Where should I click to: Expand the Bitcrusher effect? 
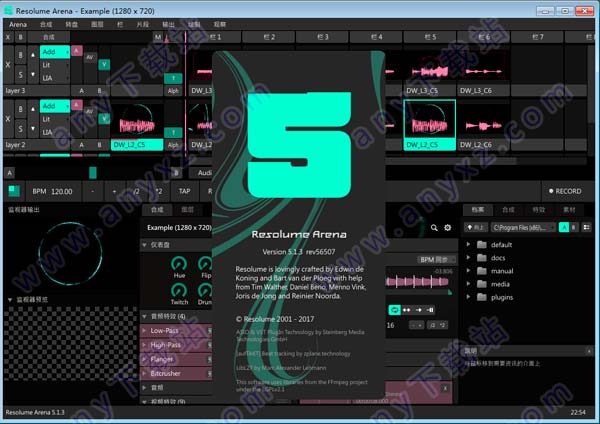(x=145, y=373)
